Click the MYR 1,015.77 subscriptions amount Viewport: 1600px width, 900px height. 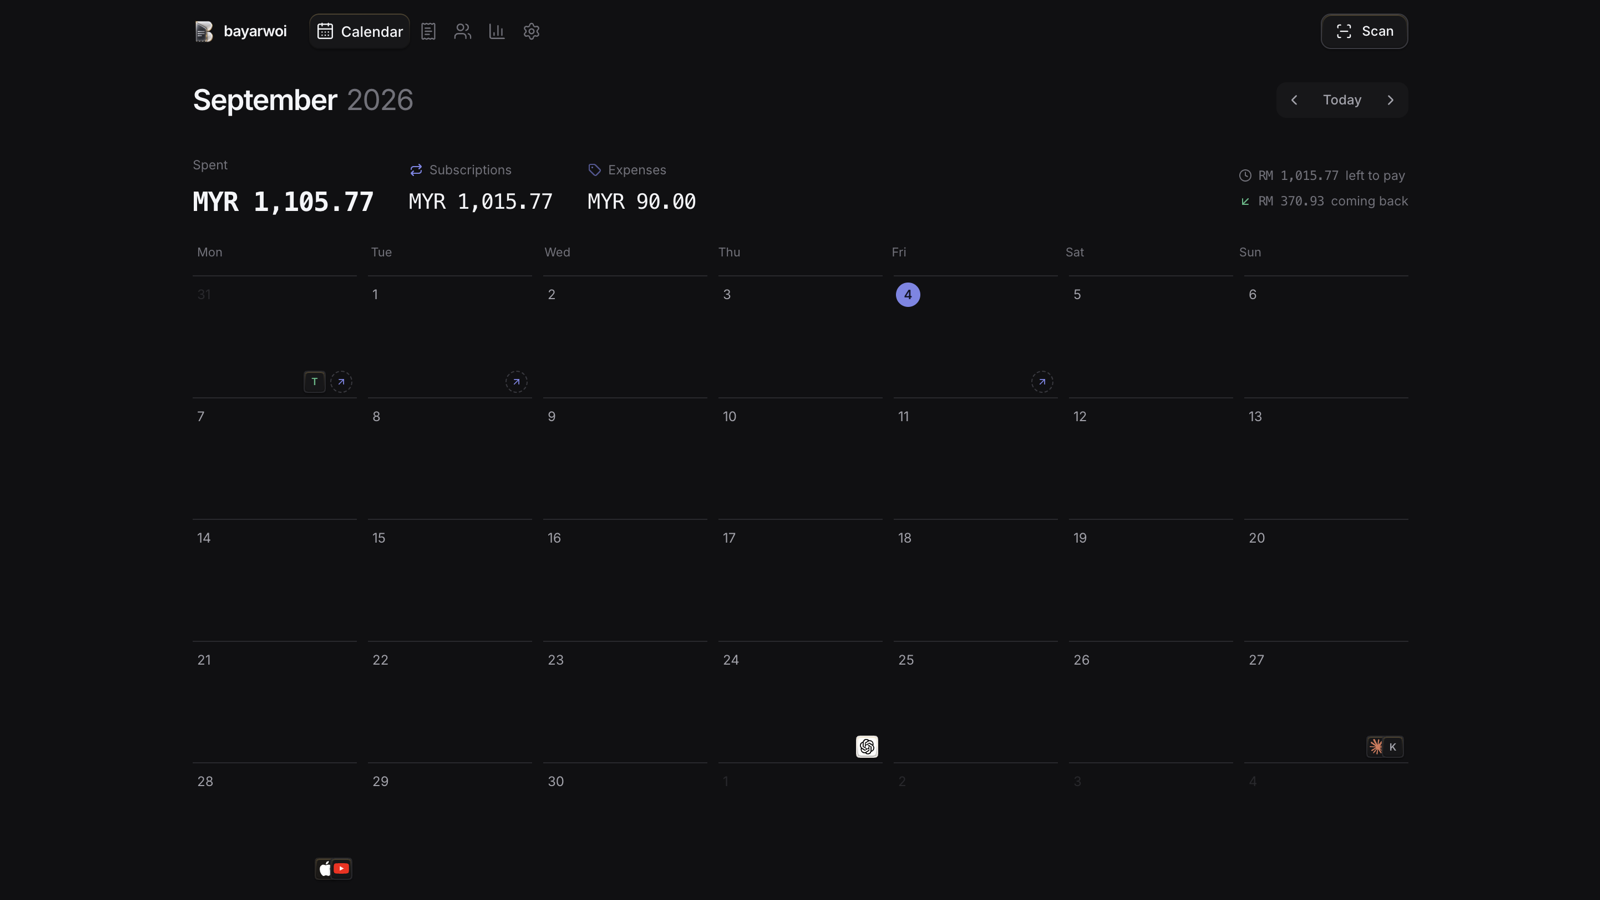pyautogui.click(x=481, y=202)
